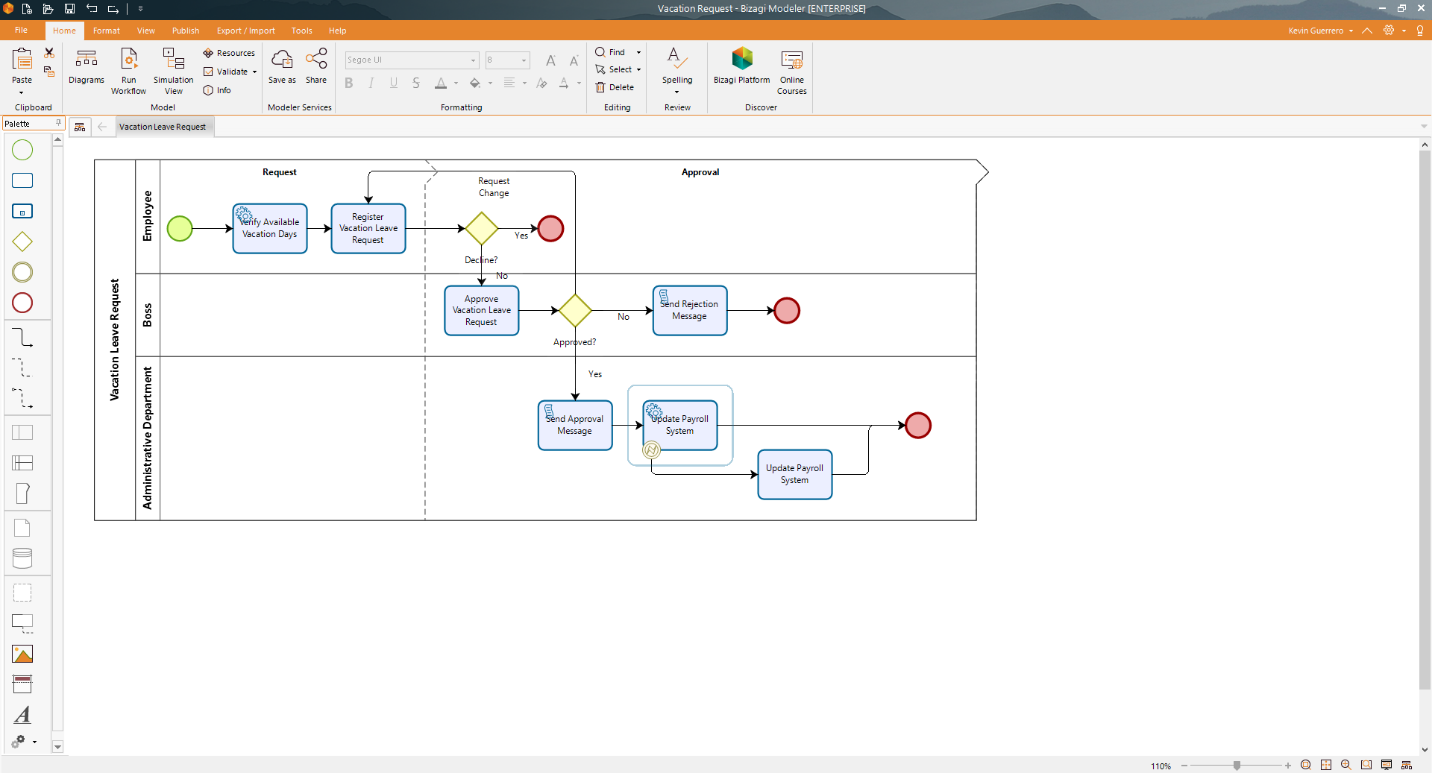This screenshot has height=773, width=1432.
Task: Switch to the Vacation Leave Request tab
Action: click(165, 126)
